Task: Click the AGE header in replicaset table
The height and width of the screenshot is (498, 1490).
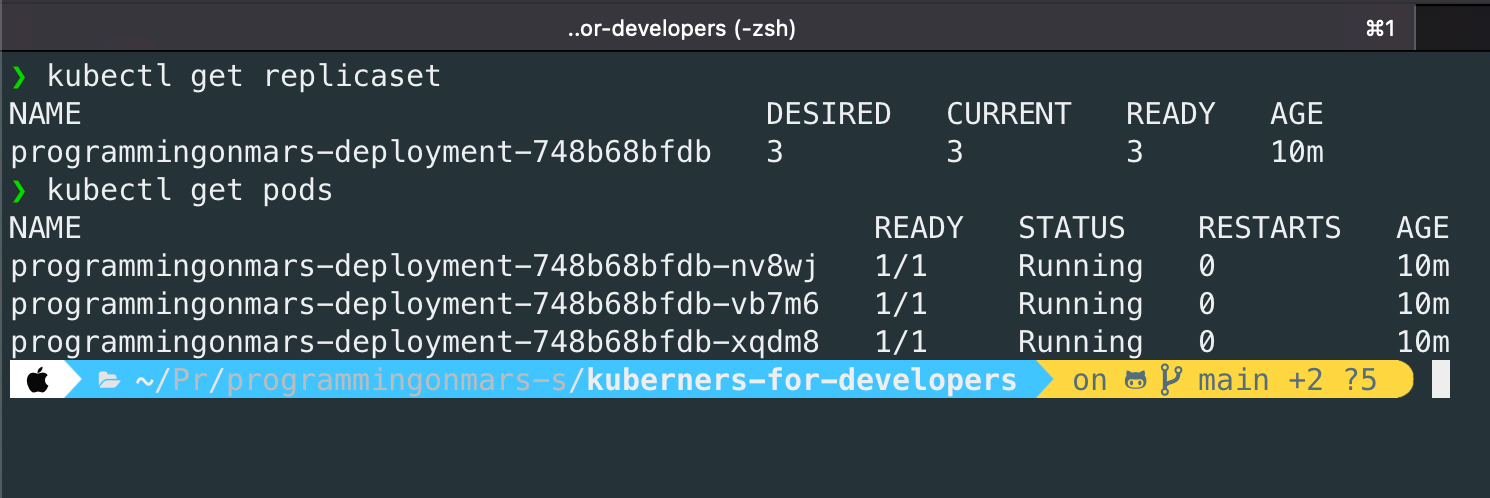Action: (1297, 114)
